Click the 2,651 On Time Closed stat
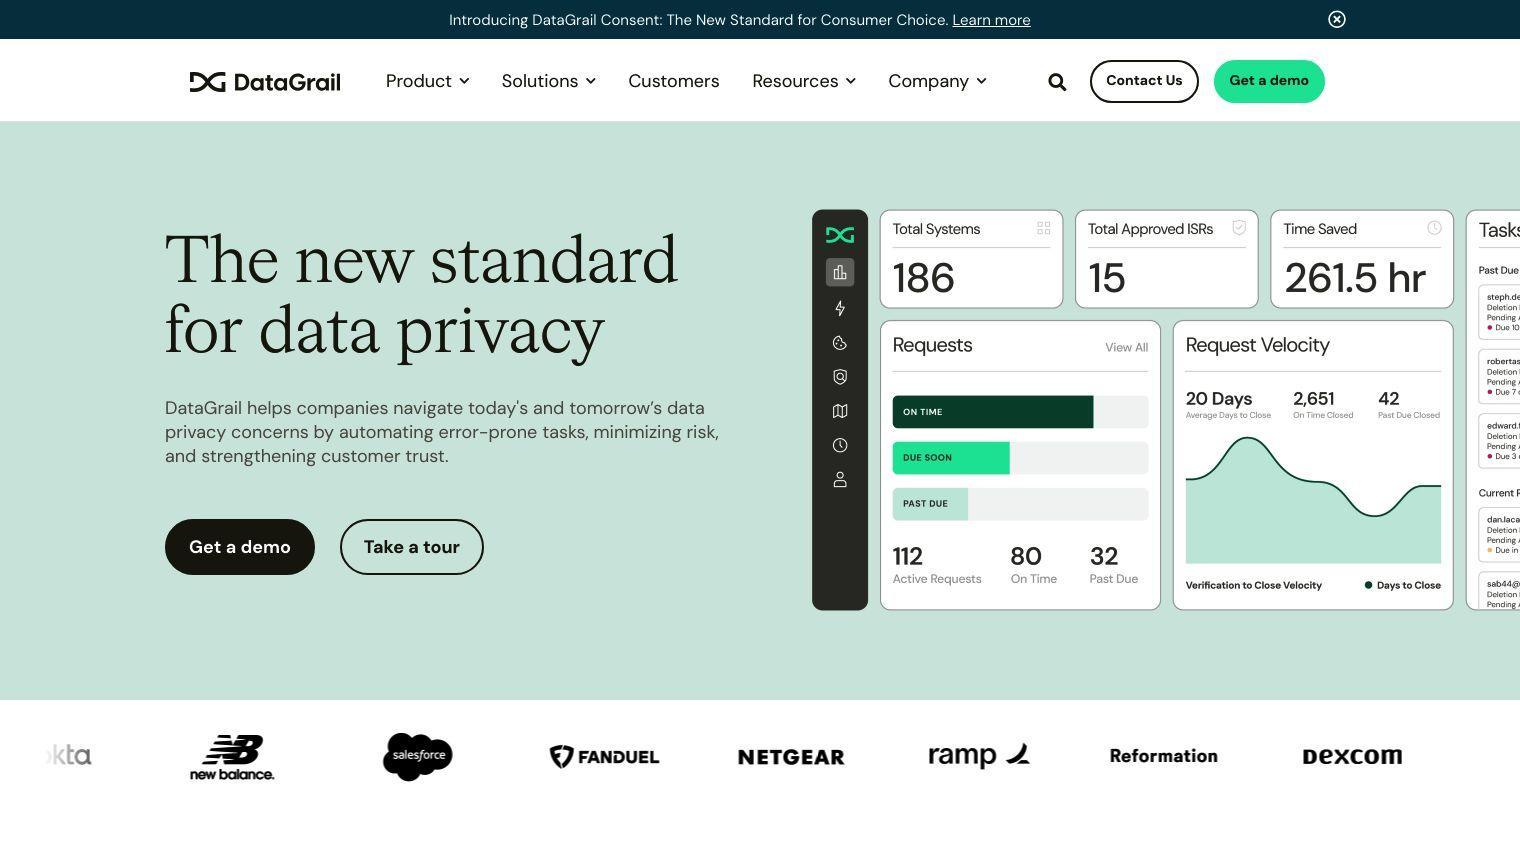Screen dimensions: 1520x855 point(1314,398)
